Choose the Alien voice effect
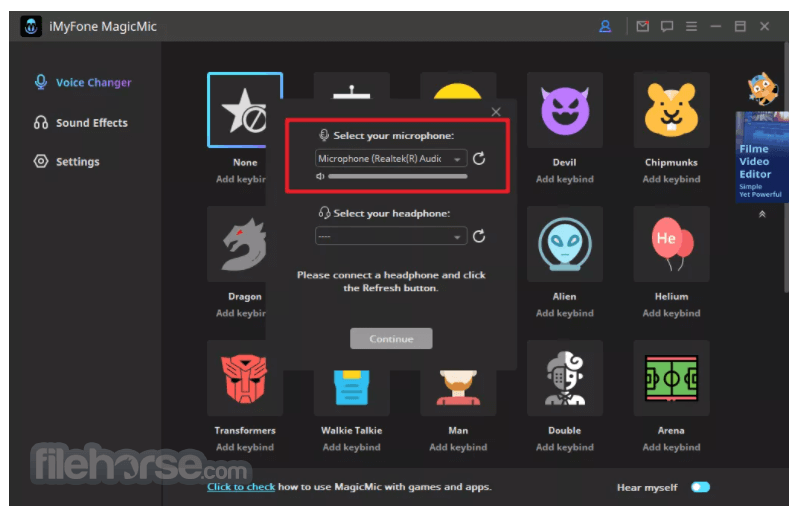Image resolution: width=798 pixels, height=515 pixels. [564, 244]
